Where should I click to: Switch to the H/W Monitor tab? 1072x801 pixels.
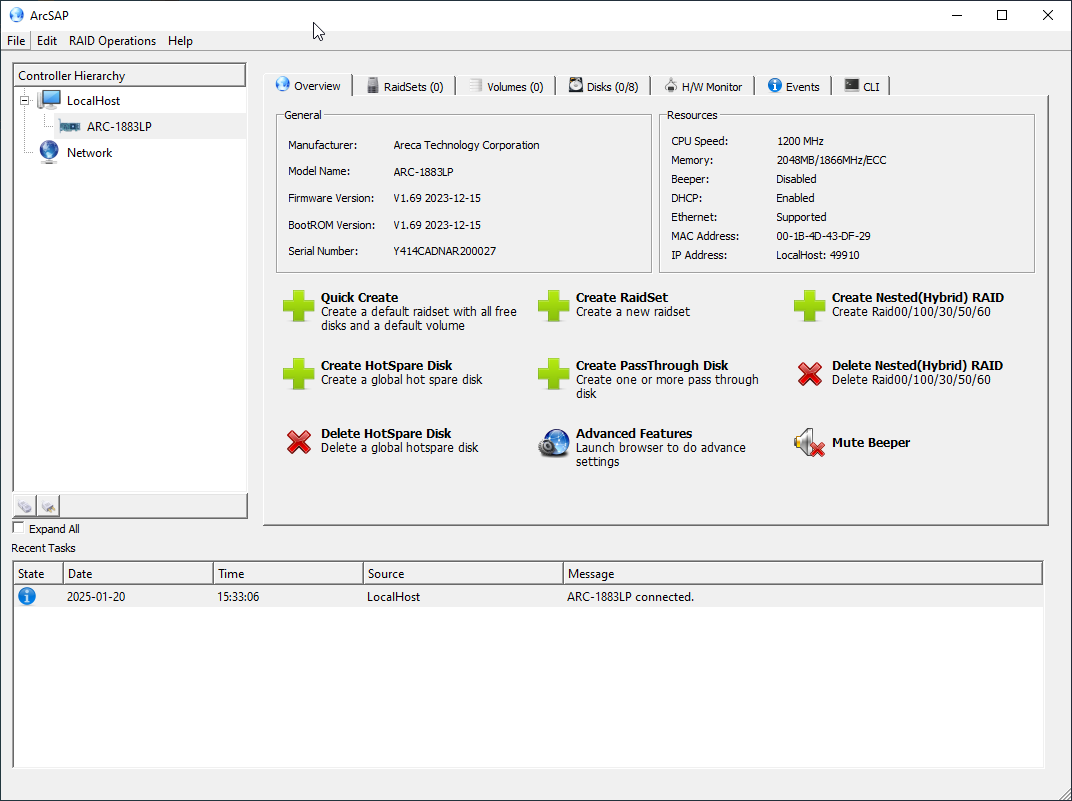(703, 87)
